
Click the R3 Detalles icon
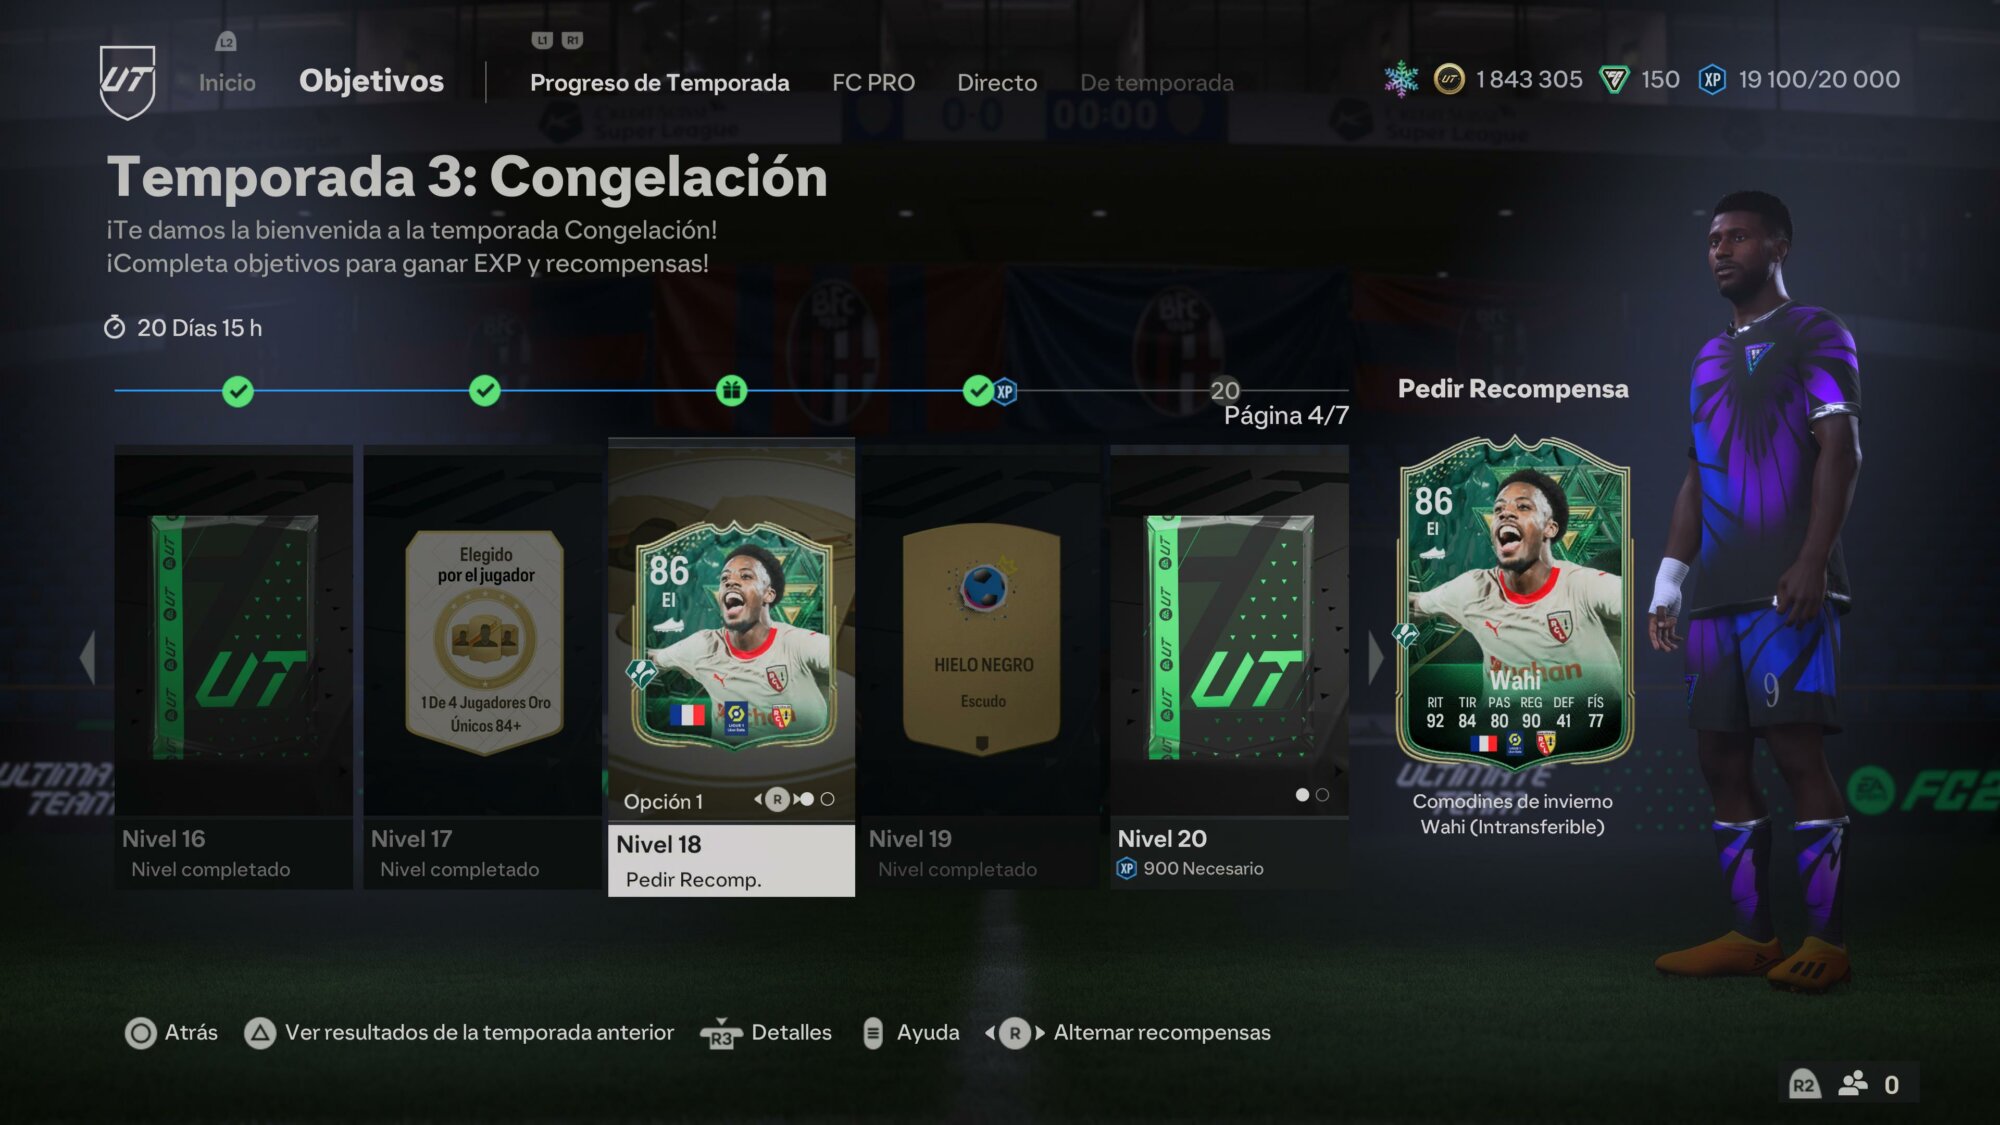[x=721, y=1033]
